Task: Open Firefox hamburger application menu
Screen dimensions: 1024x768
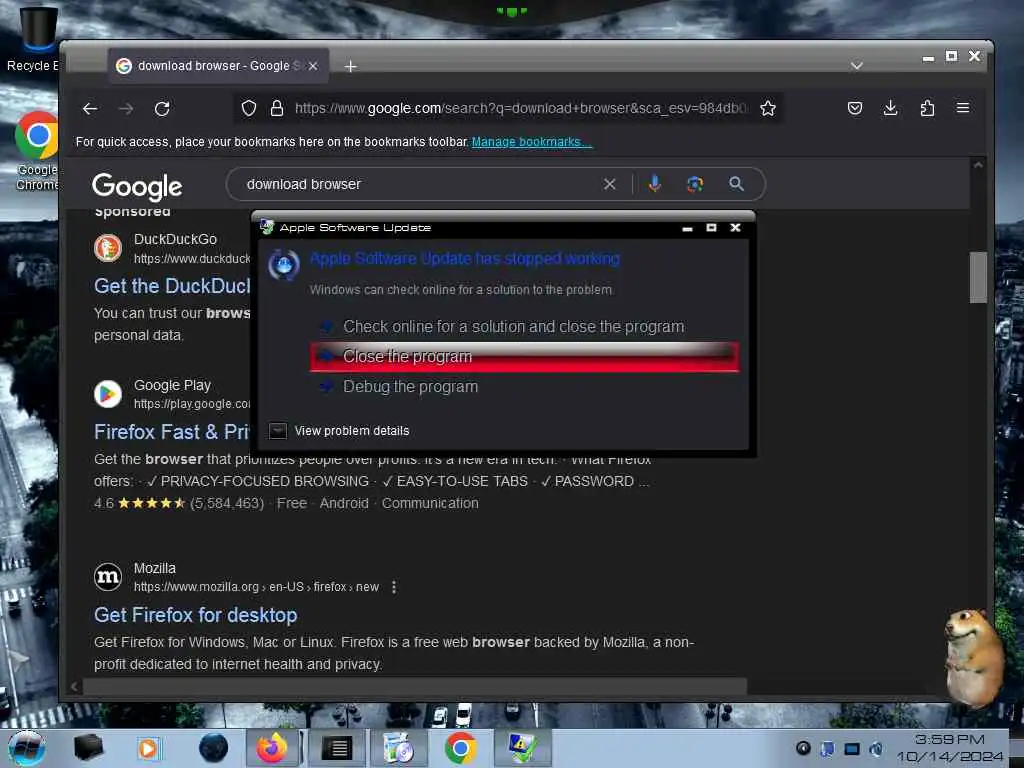Action: point(963,108)
